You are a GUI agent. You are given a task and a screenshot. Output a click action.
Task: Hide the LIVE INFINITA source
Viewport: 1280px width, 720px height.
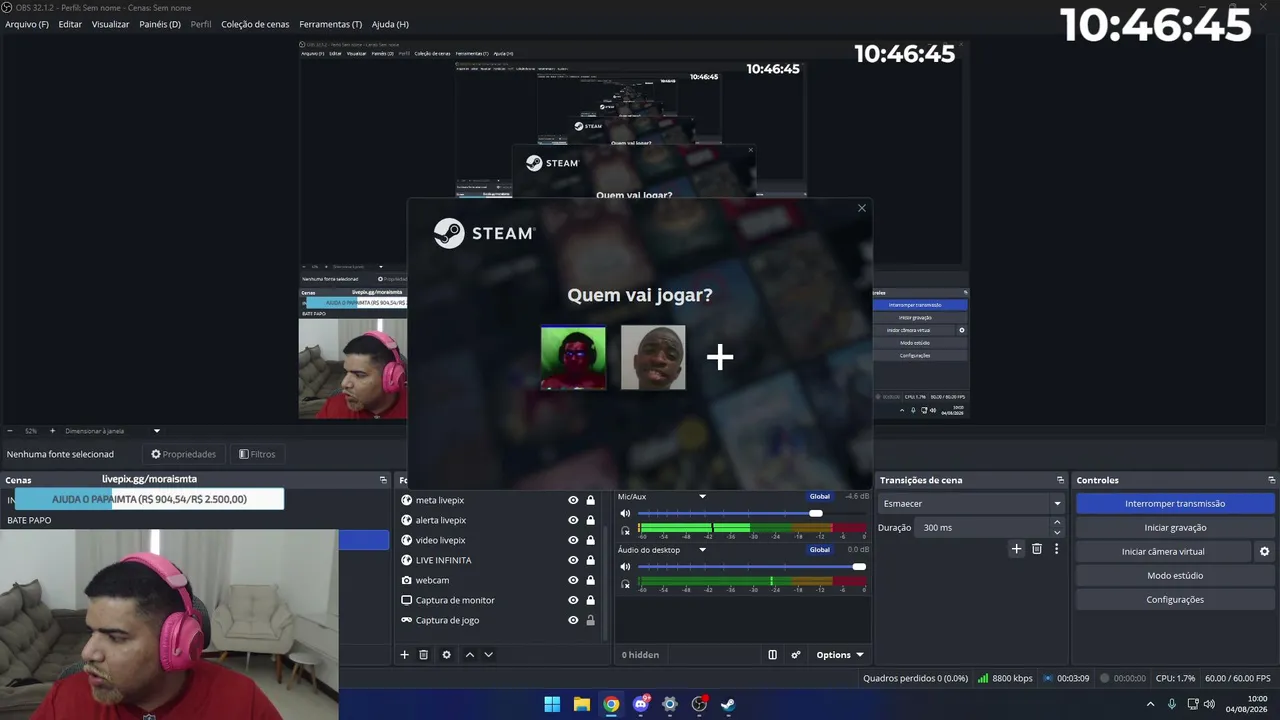click(573, 560)
